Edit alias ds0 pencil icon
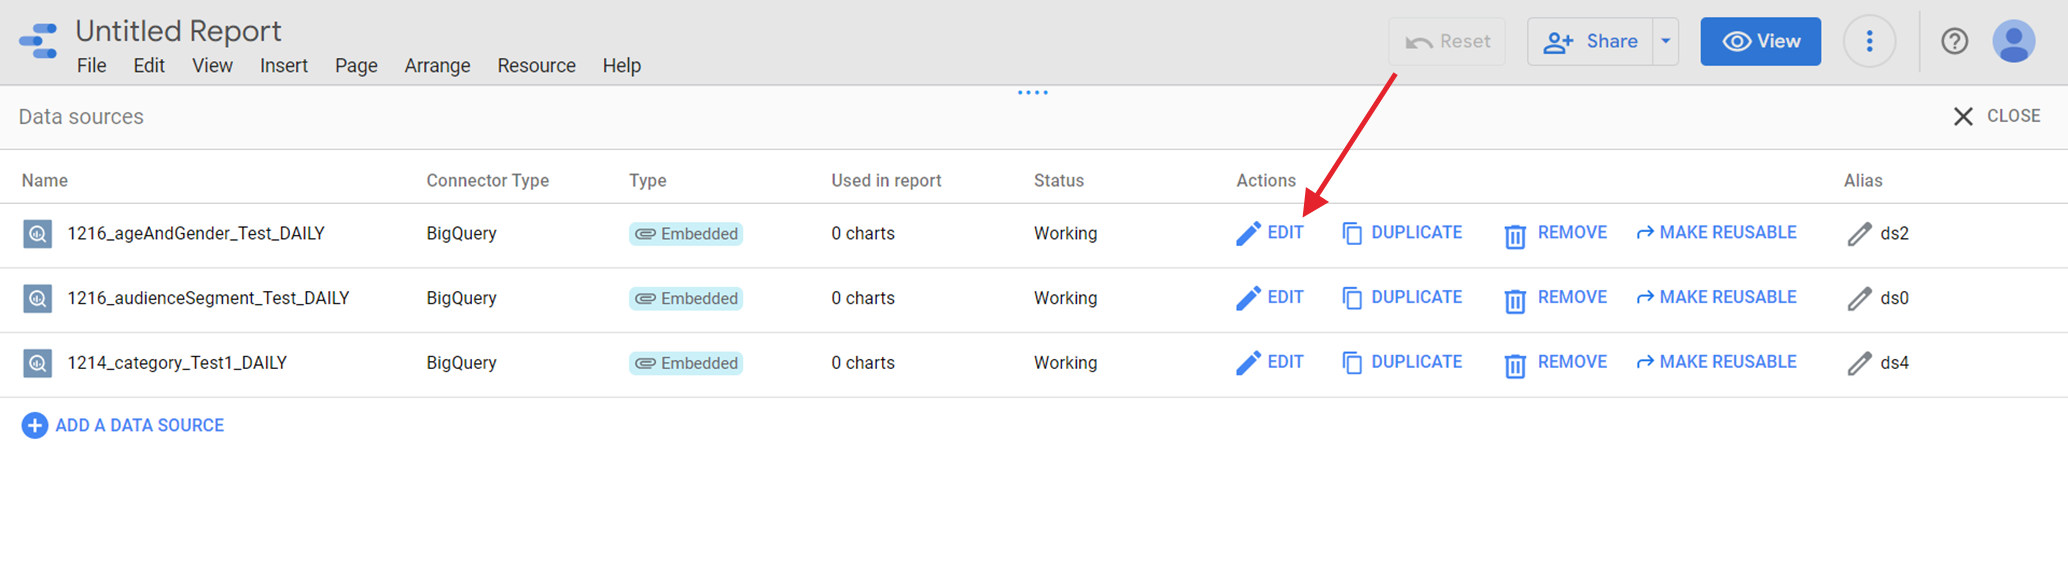The image size is (2068, 564). 1859,298
